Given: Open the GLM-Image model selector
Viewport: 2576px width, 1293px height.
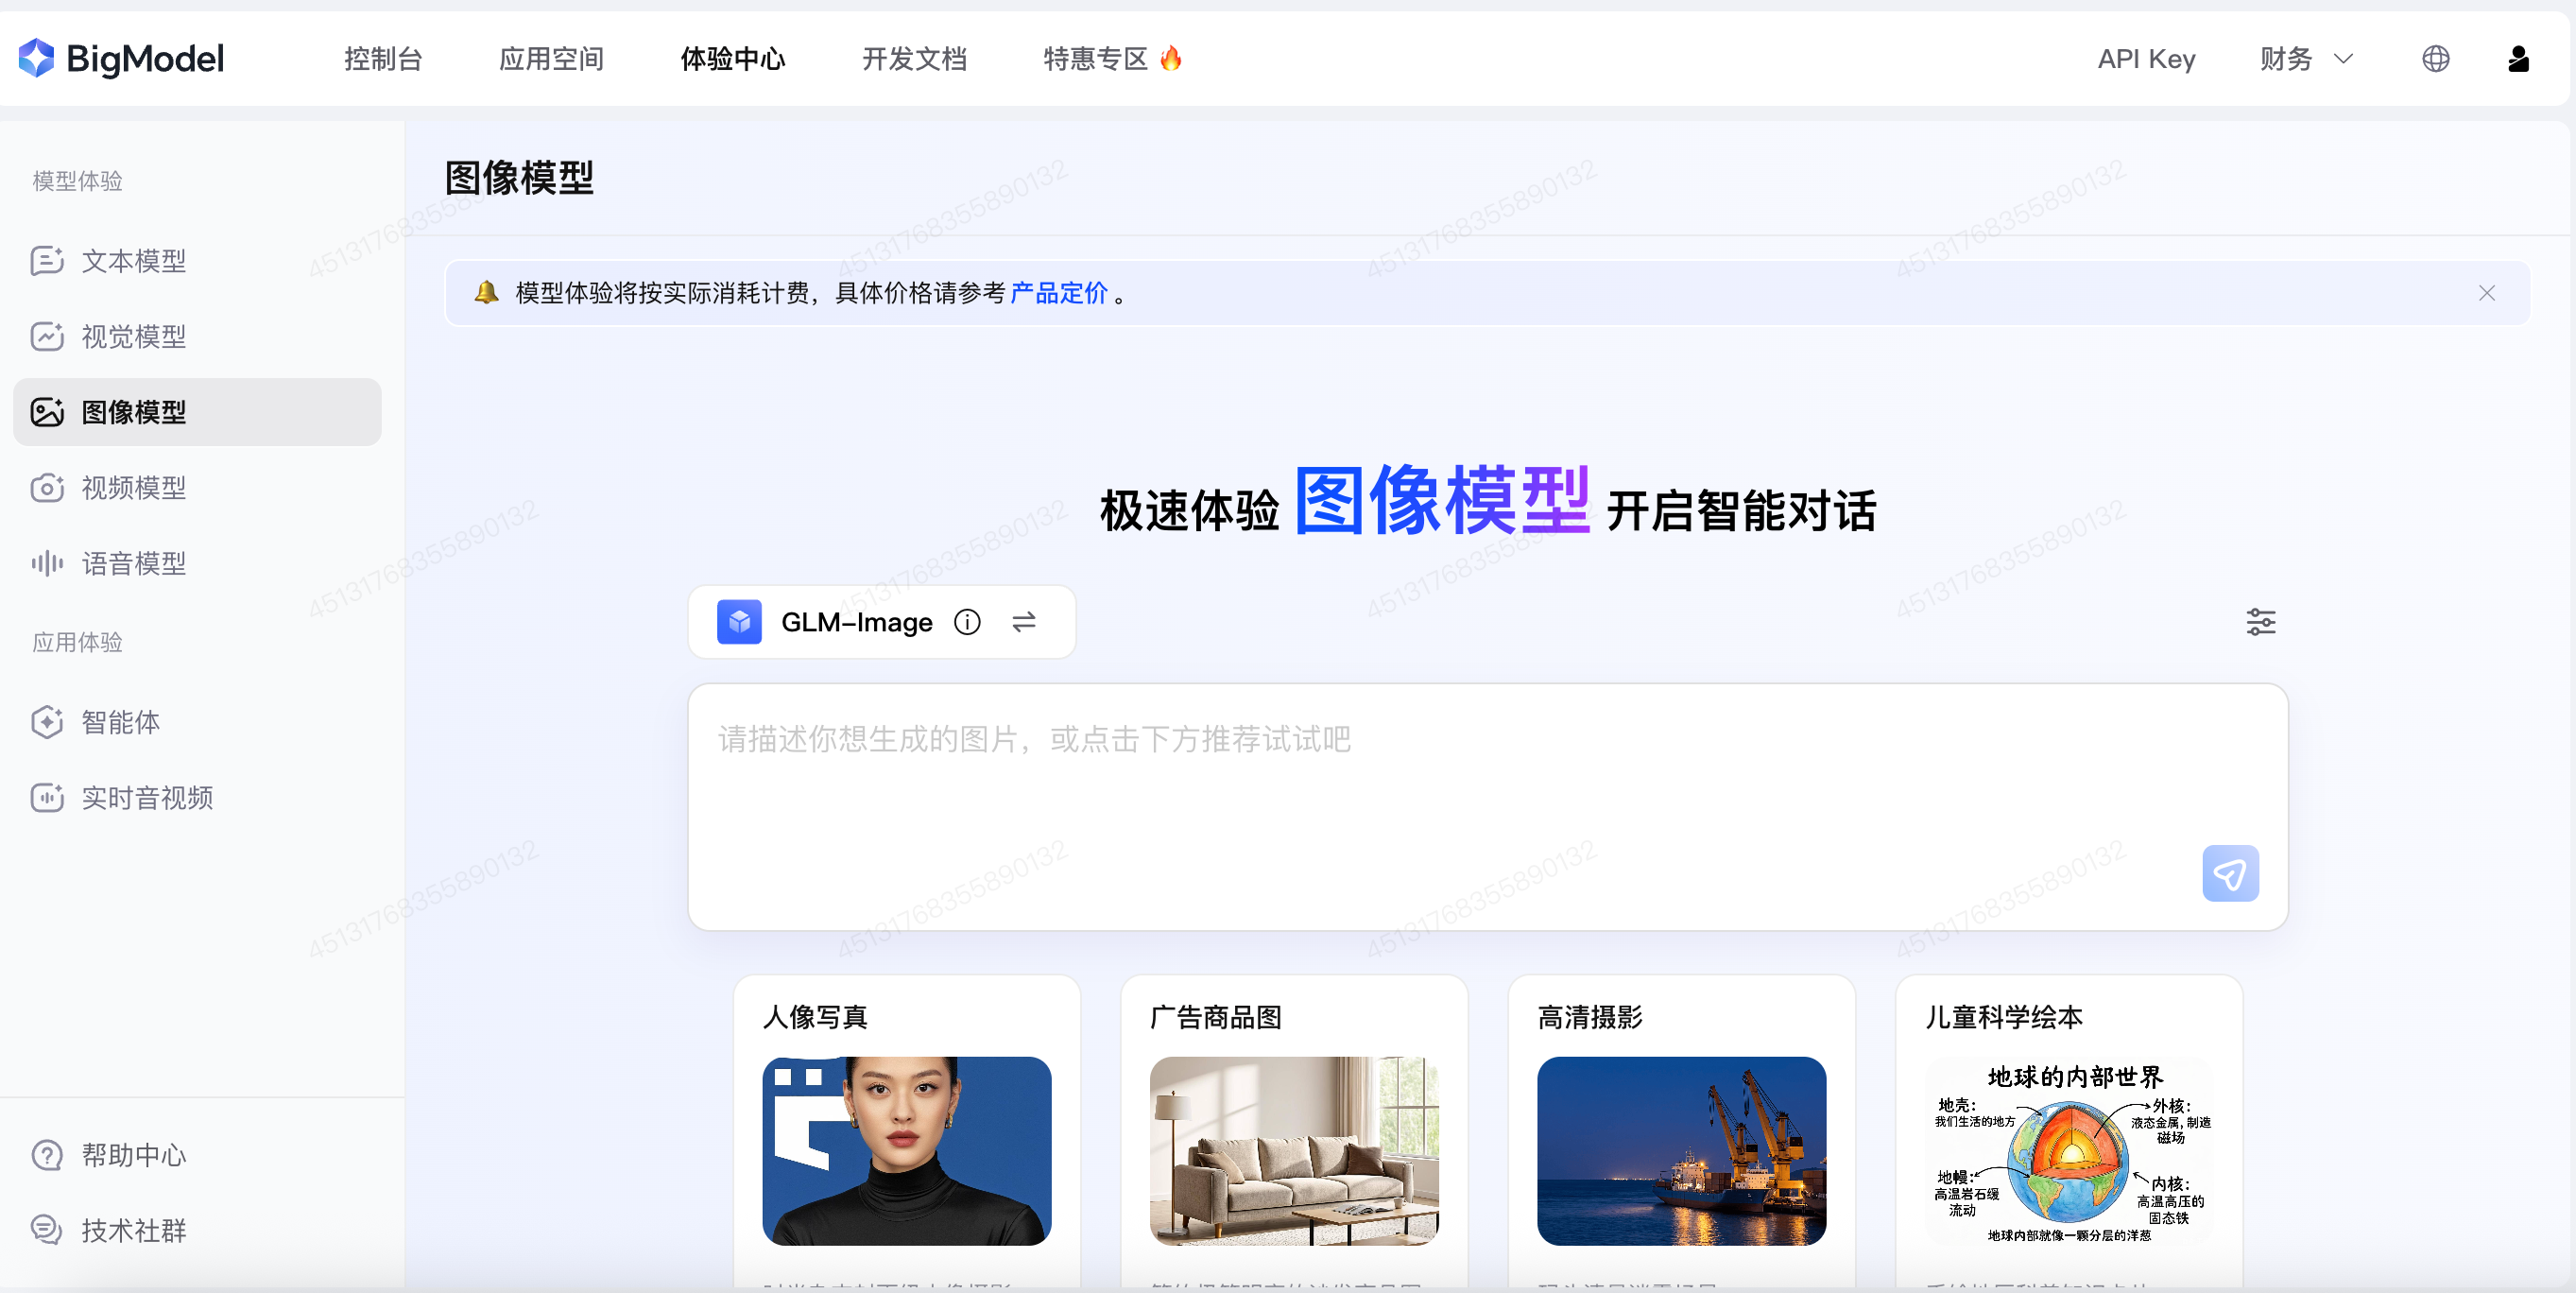Looking at the screenshot, I should [856, 622].
